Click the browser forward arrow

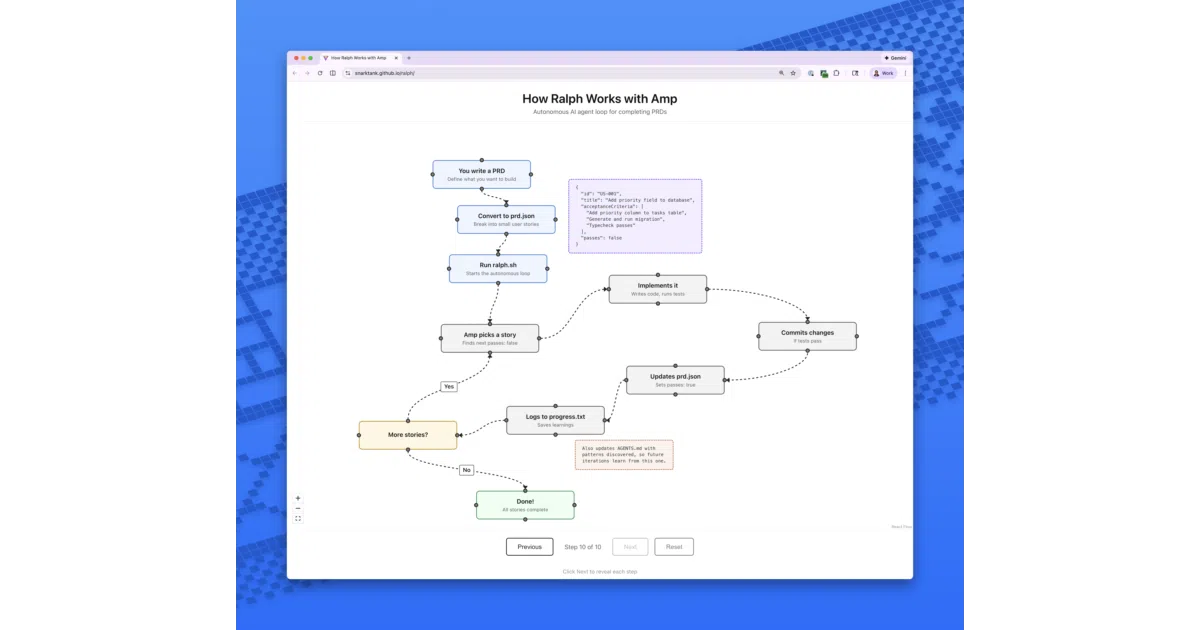point(307,73)
